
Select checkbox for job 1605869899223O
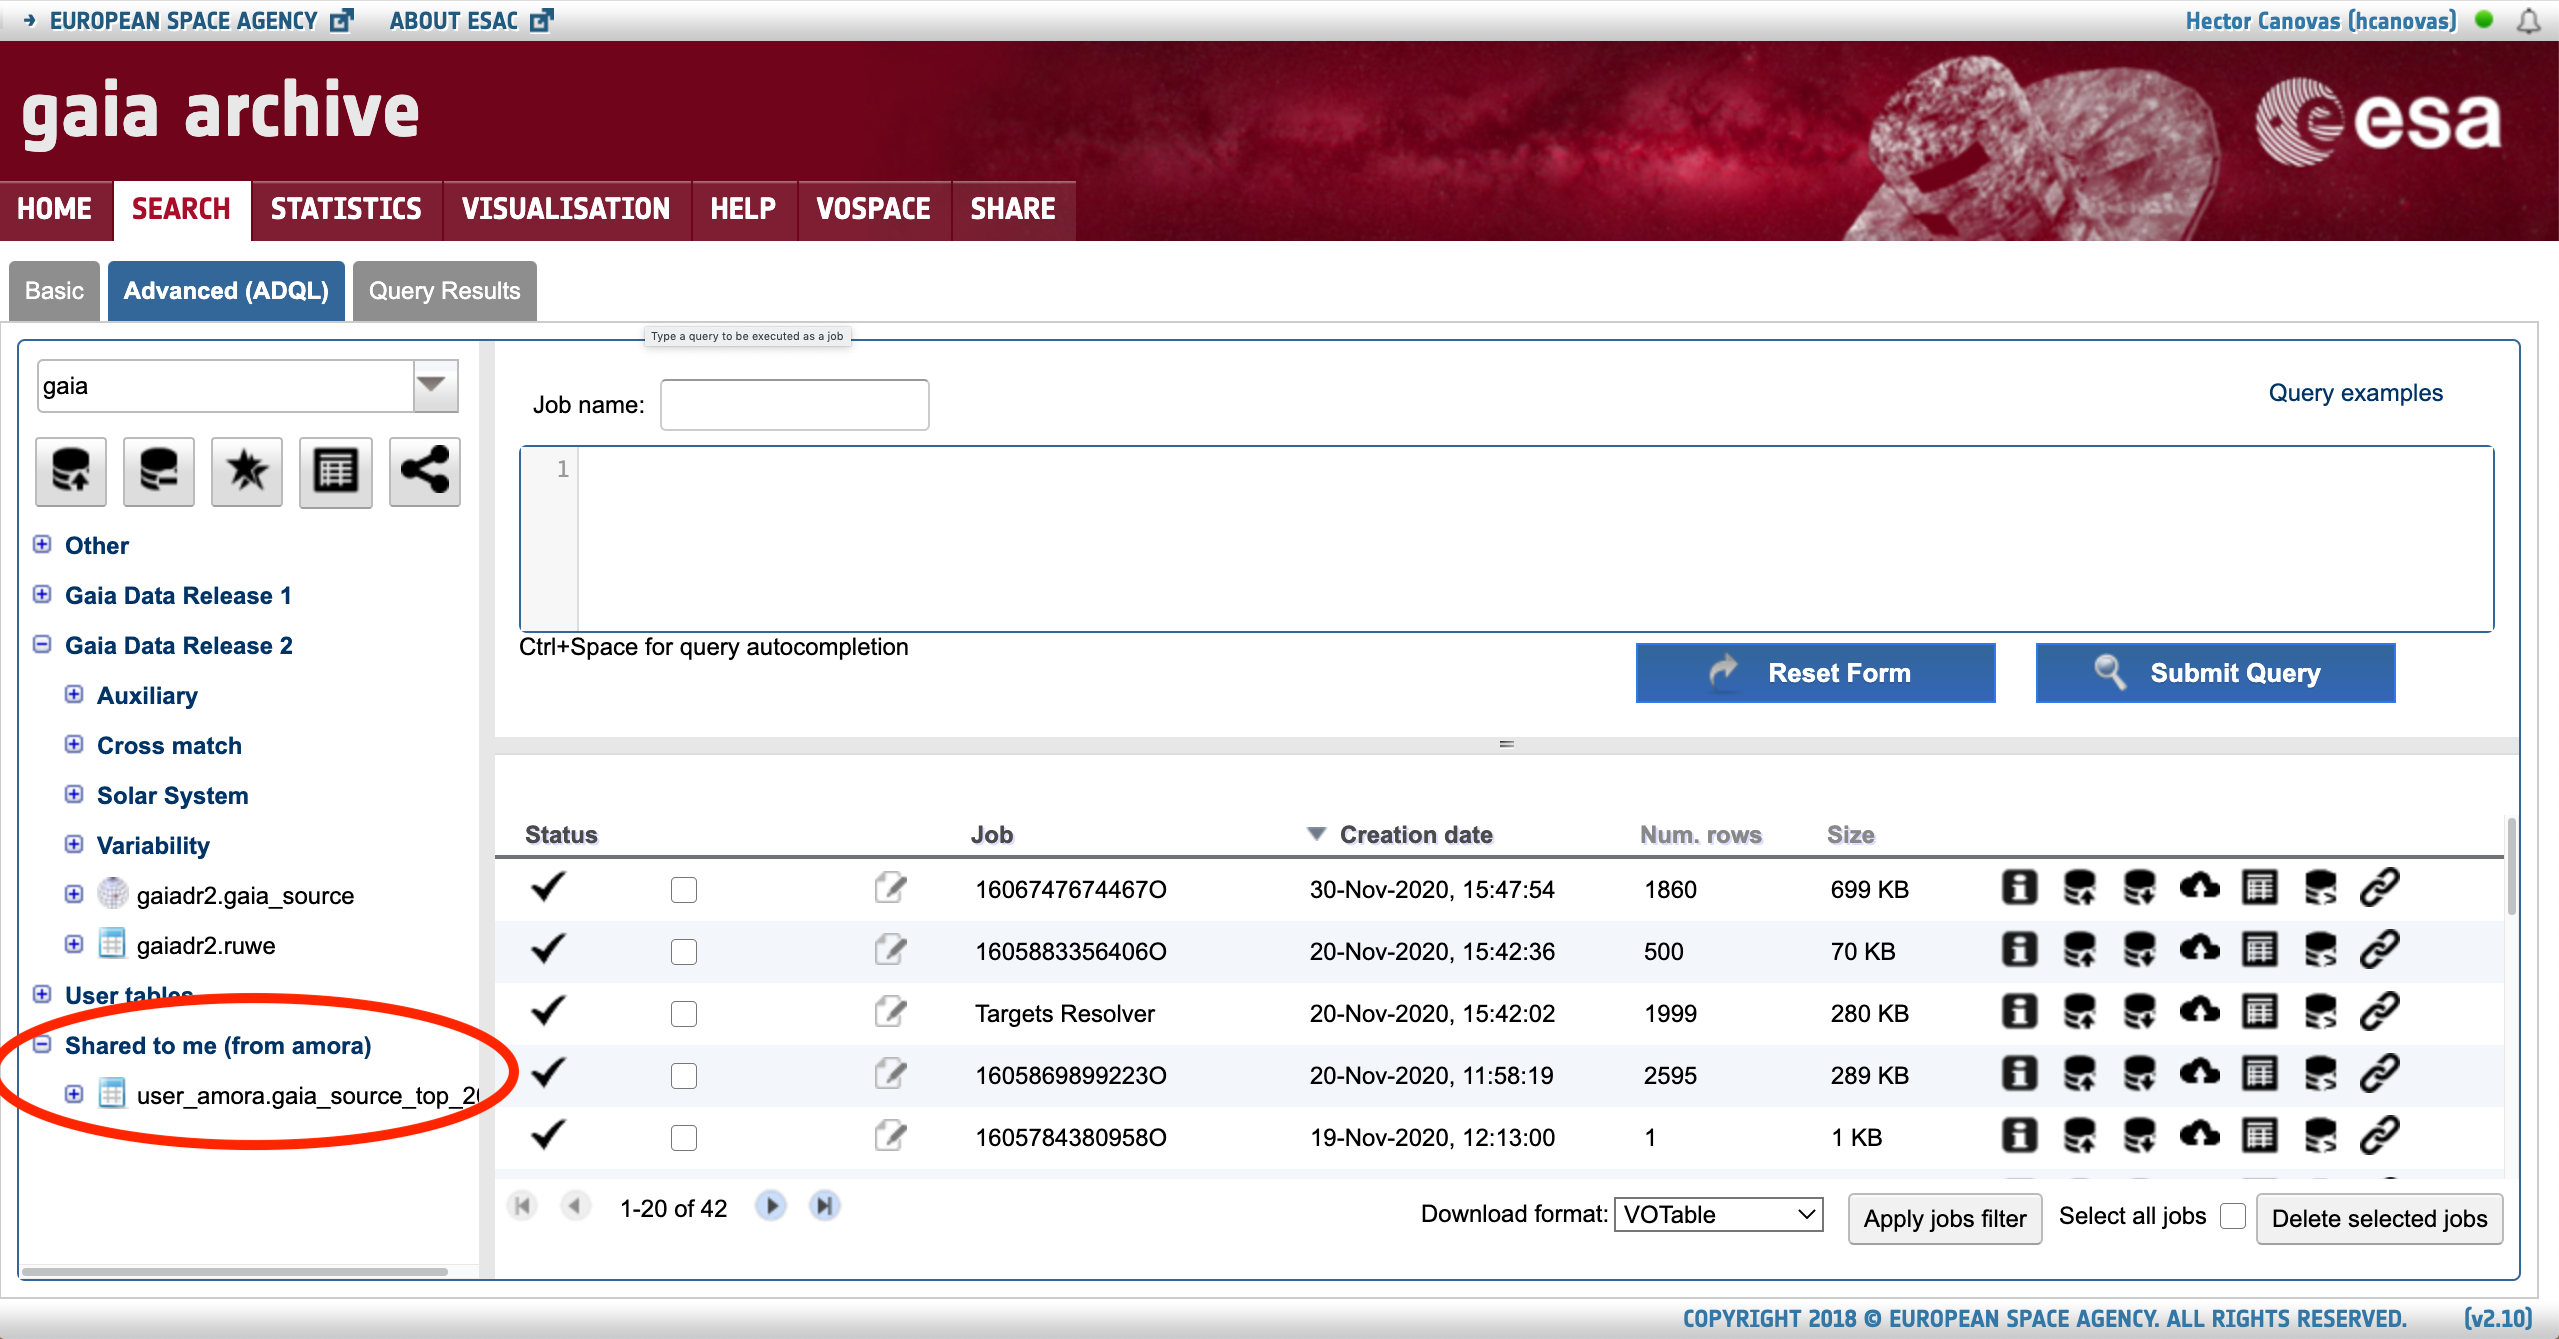pyautogui.click(x=684, y=1075)
